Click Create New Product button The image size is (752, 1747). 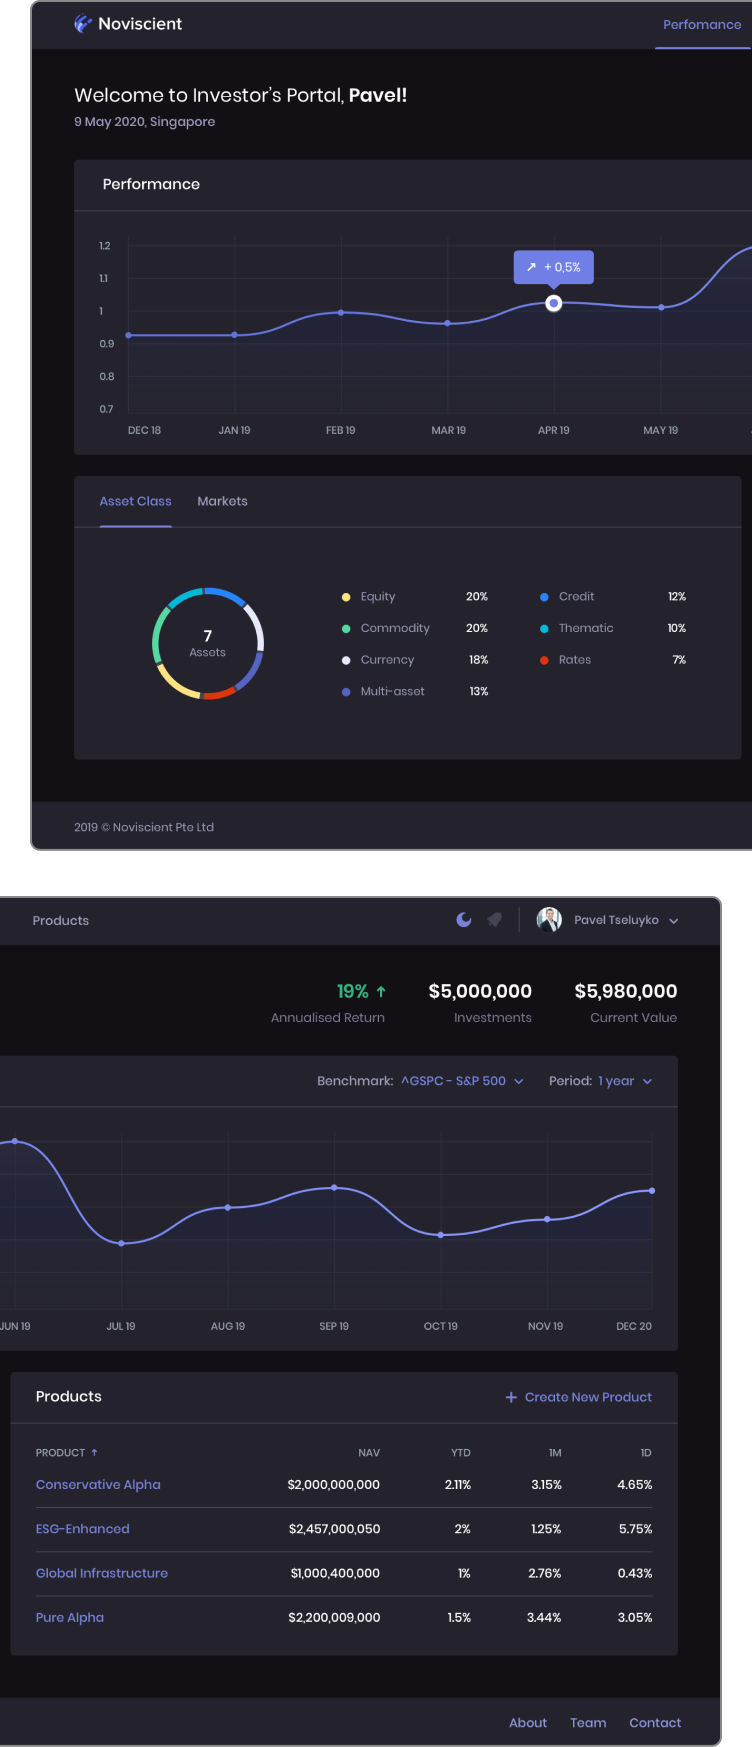(x=579, y=1397)
